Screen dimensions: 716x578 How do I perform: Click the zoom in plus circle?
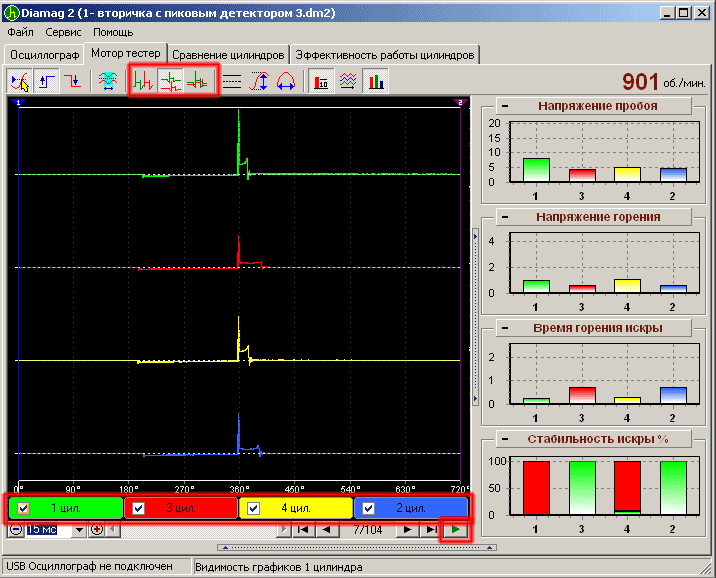click(97, 530)
